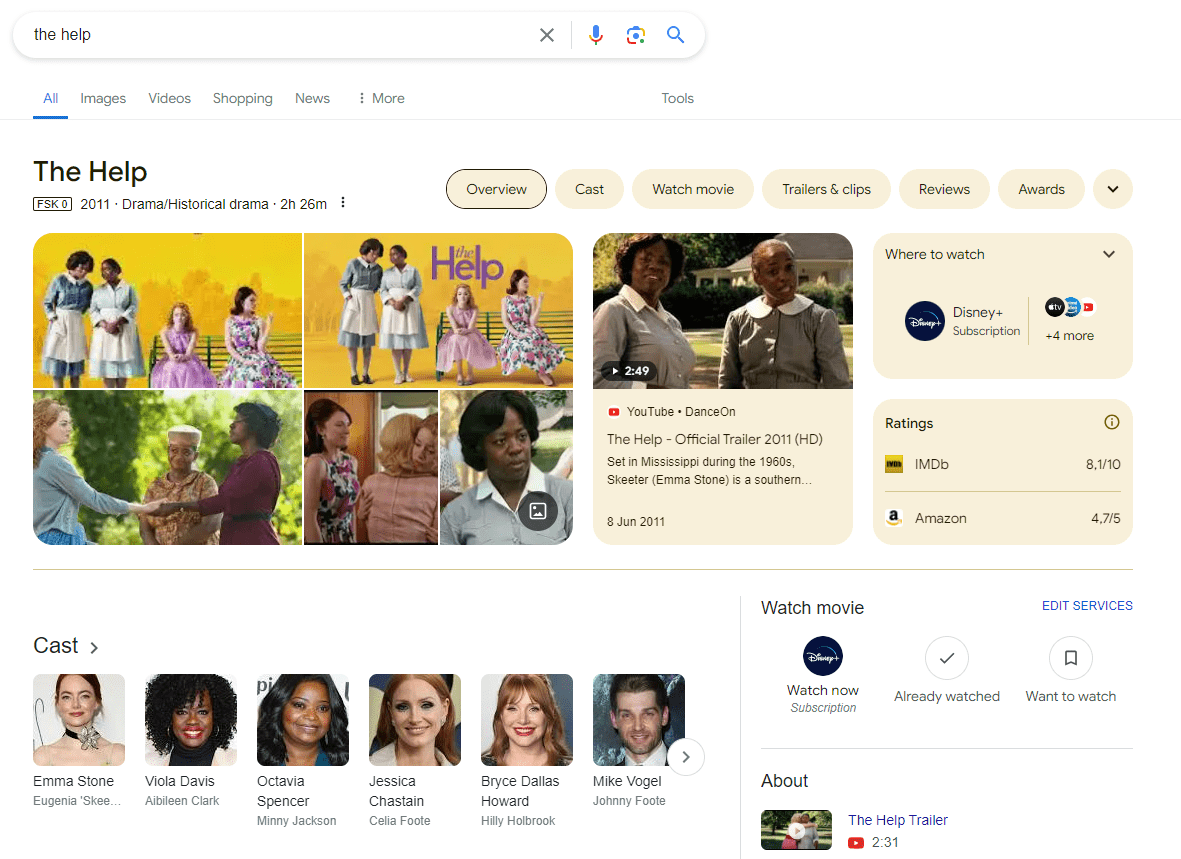Viewport: 1181px width, 859px height.
Task: Click the Disney+ Subscription text
Action: tap(986, 321)
